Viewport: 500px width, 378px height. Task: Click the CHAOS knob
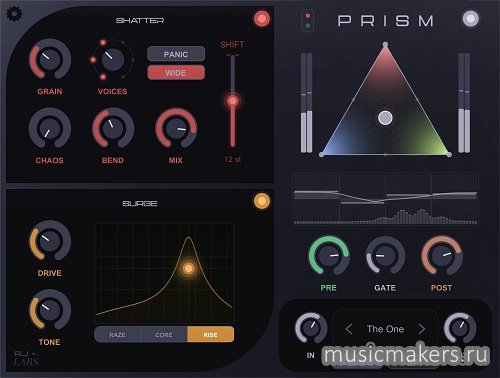tap(50, 128)
